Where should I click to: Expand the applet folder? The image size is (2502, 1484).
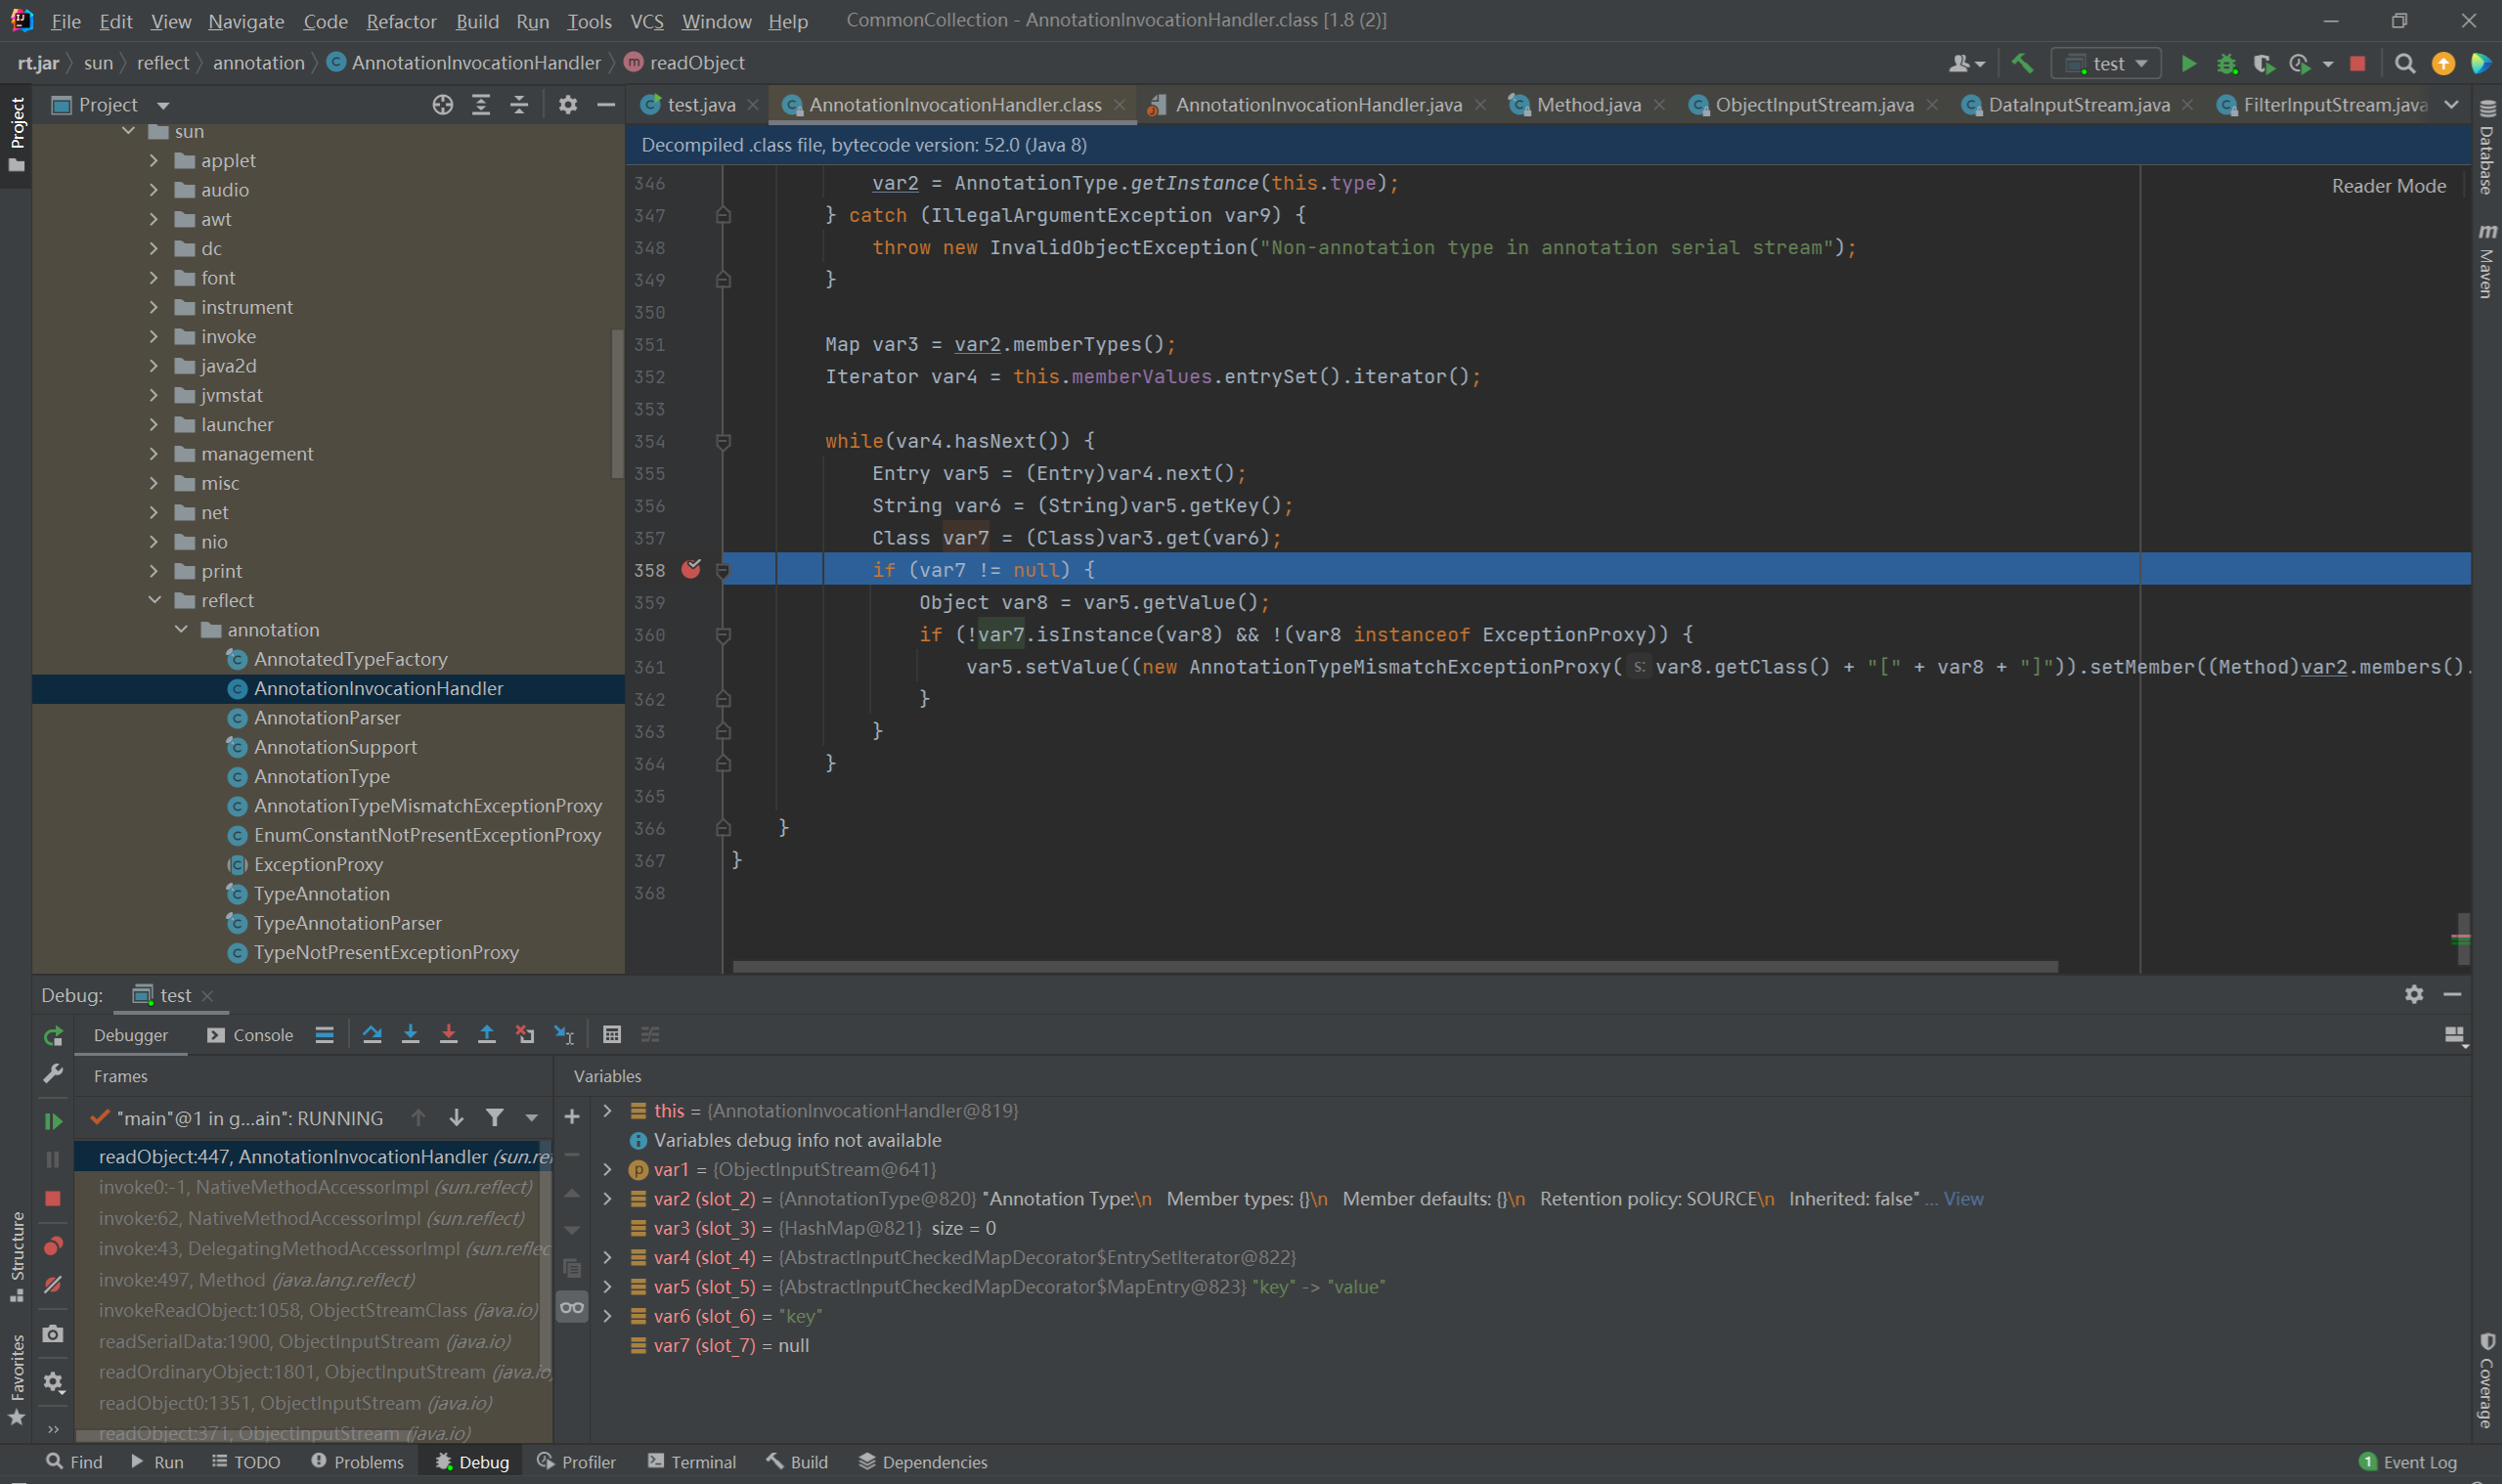pyautogui.click(x=154, y=160)
